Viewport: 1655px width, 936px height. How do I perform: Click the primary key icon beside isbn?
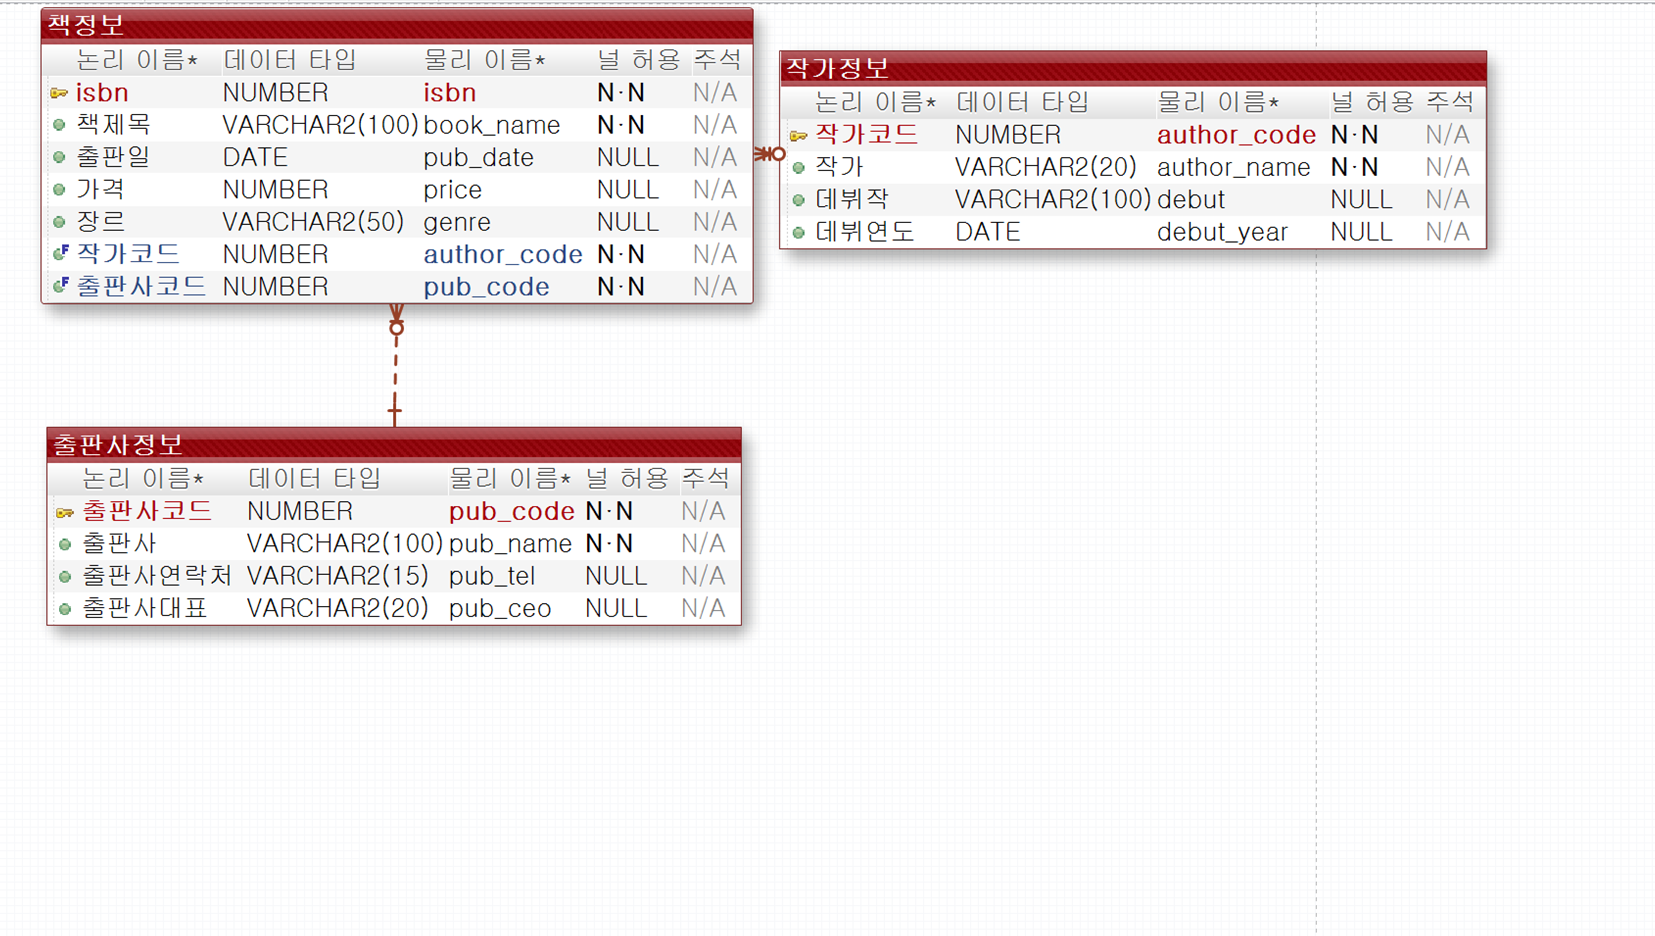coord(59,93)
